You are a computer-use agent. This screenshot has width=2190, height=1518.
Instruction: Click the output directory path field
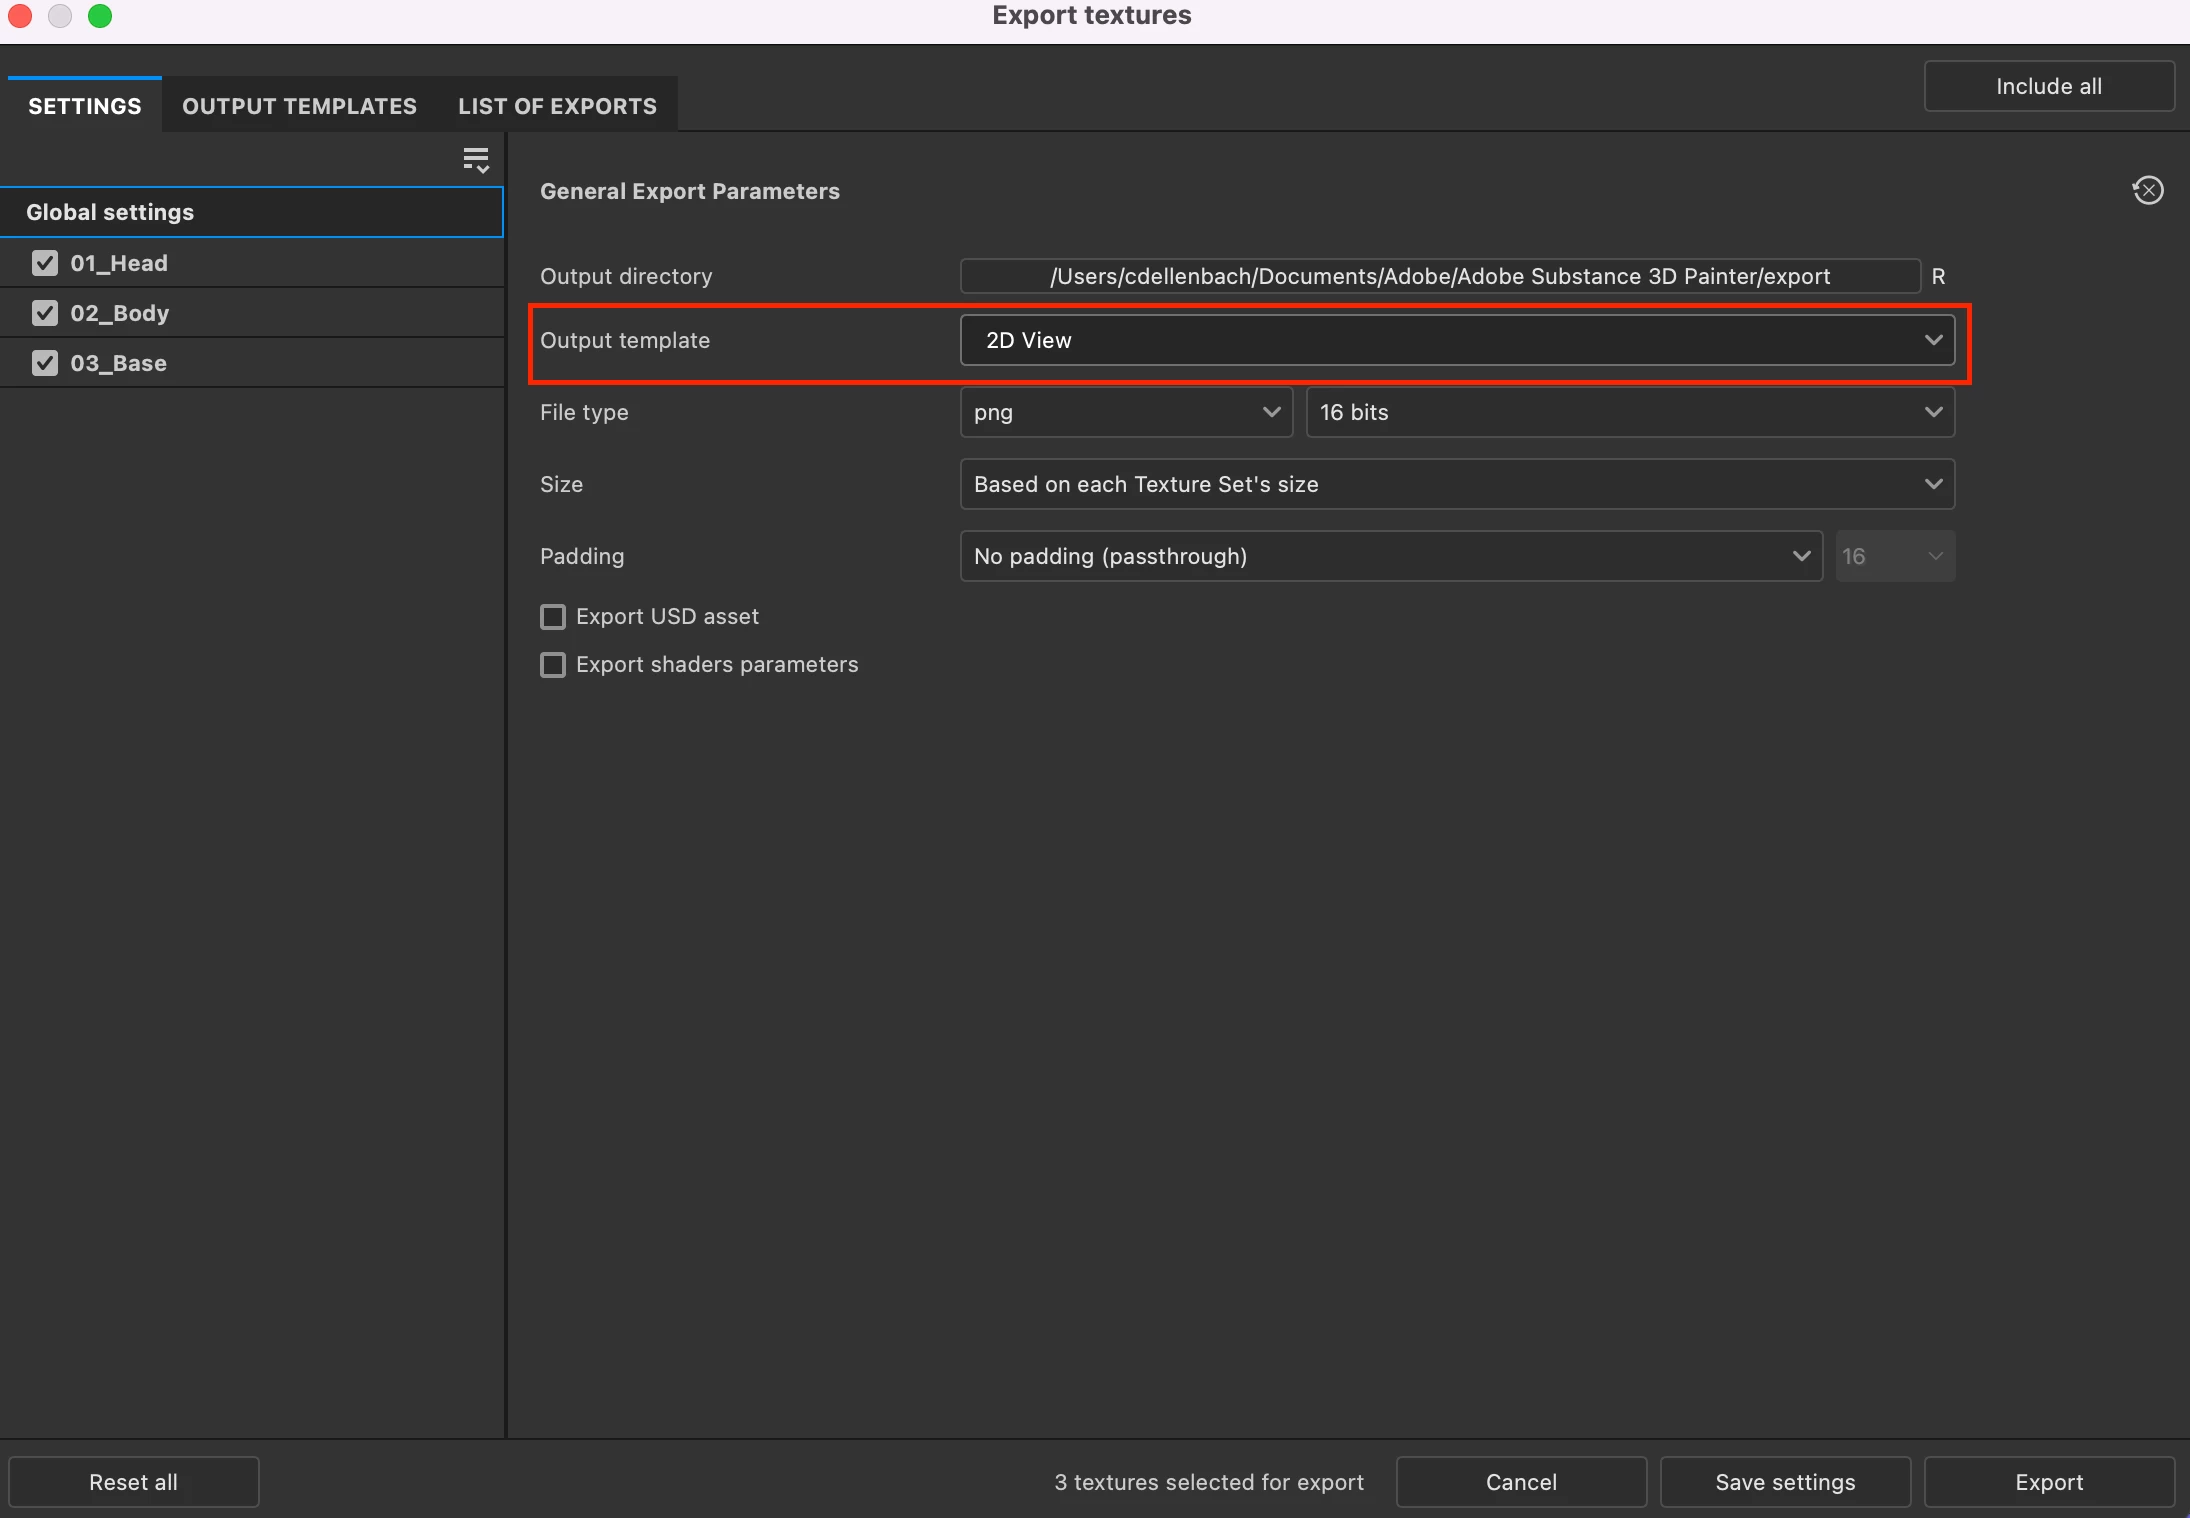point(1439,276)
